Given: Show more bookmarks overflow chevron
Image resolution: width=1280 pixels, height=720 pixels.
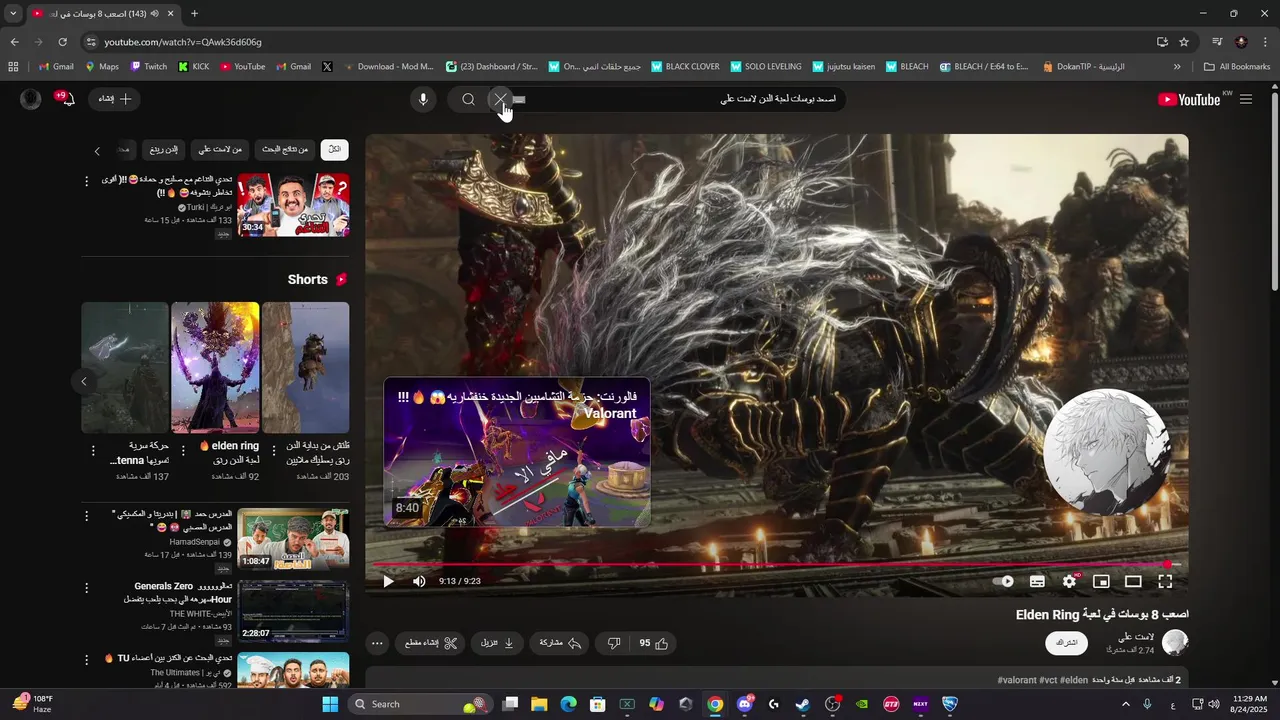Looking at the screenshot, I should tap(1177, 67).
